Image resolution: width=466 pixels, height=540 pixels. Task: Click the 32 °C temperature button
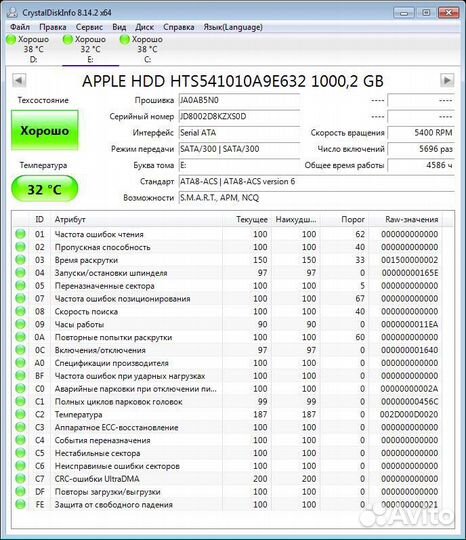pos(45,189)
